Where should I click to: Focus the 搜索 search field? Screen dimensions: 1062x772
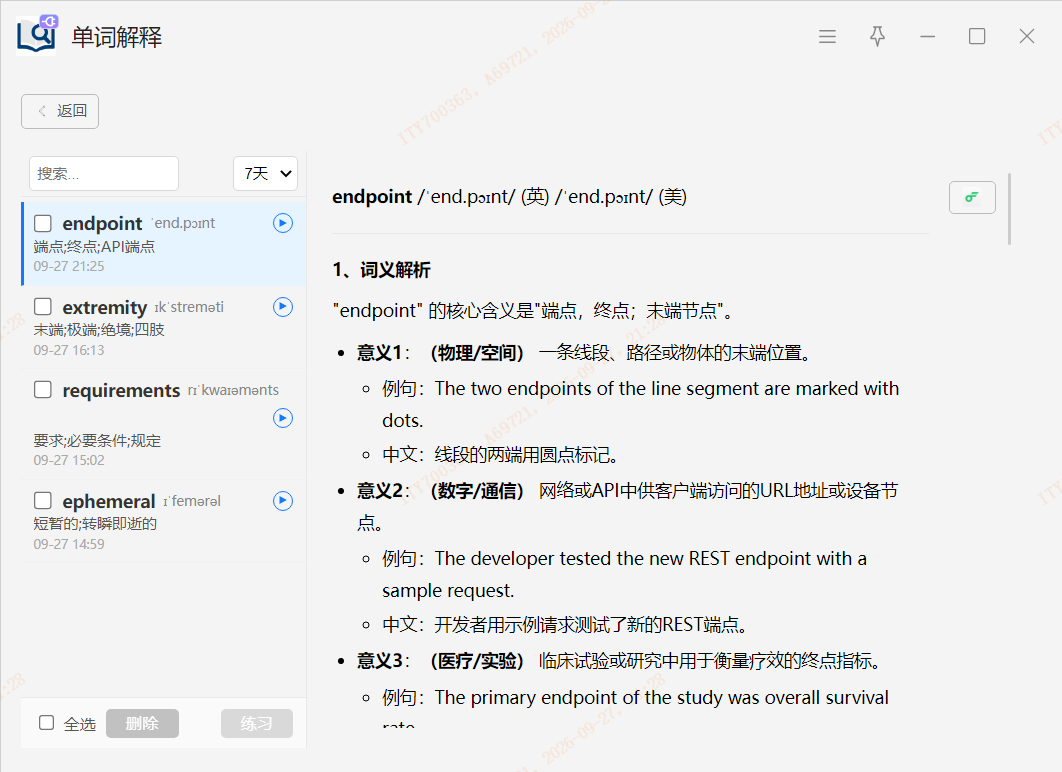tap(104, 173)
